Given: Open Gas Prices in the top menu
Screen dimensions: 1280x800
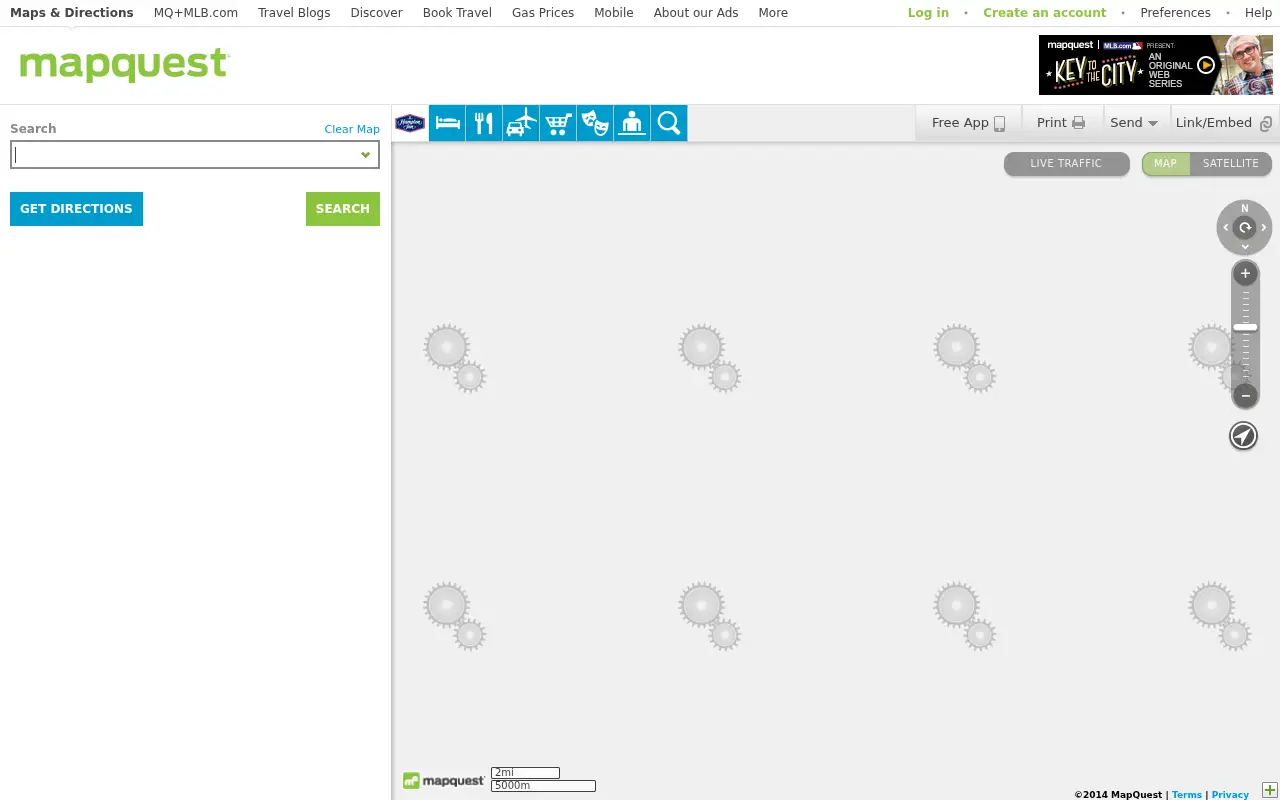Looking at the screenshot, I should 543,13.
